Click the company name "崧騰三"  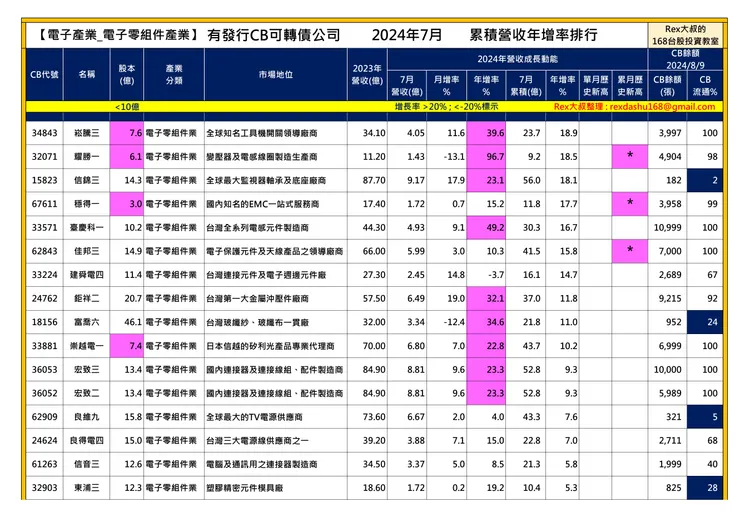87,133
